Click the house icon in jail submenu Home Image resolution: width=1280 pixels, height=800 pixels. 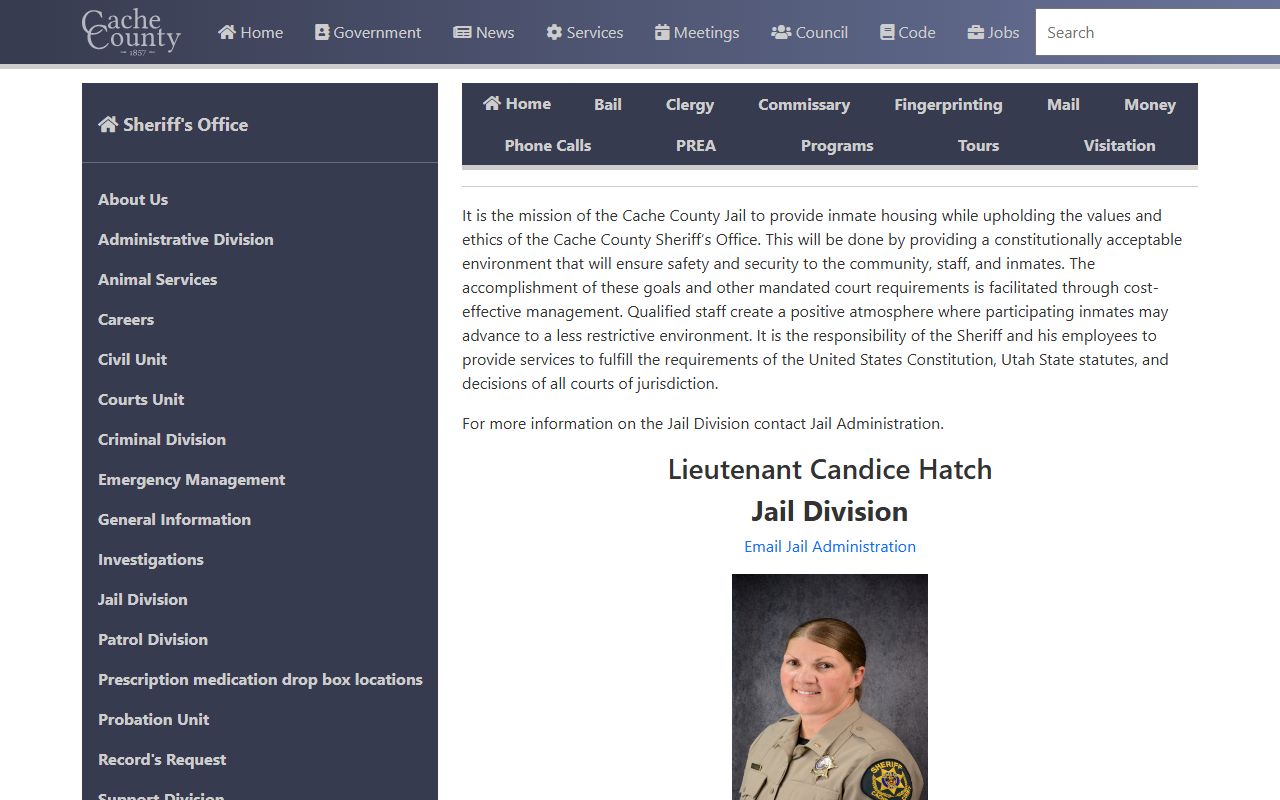point(491,103)
